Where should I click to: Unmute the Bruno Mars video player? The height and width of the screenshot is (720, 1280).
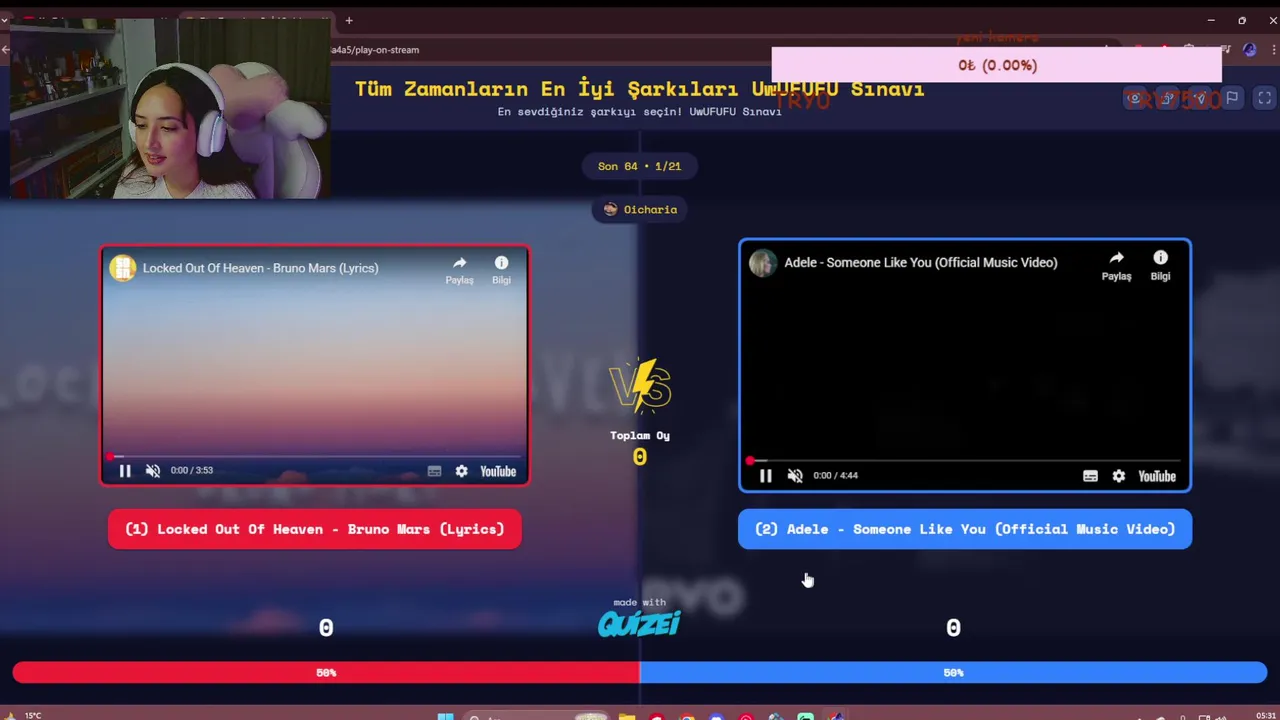[153, 471]
